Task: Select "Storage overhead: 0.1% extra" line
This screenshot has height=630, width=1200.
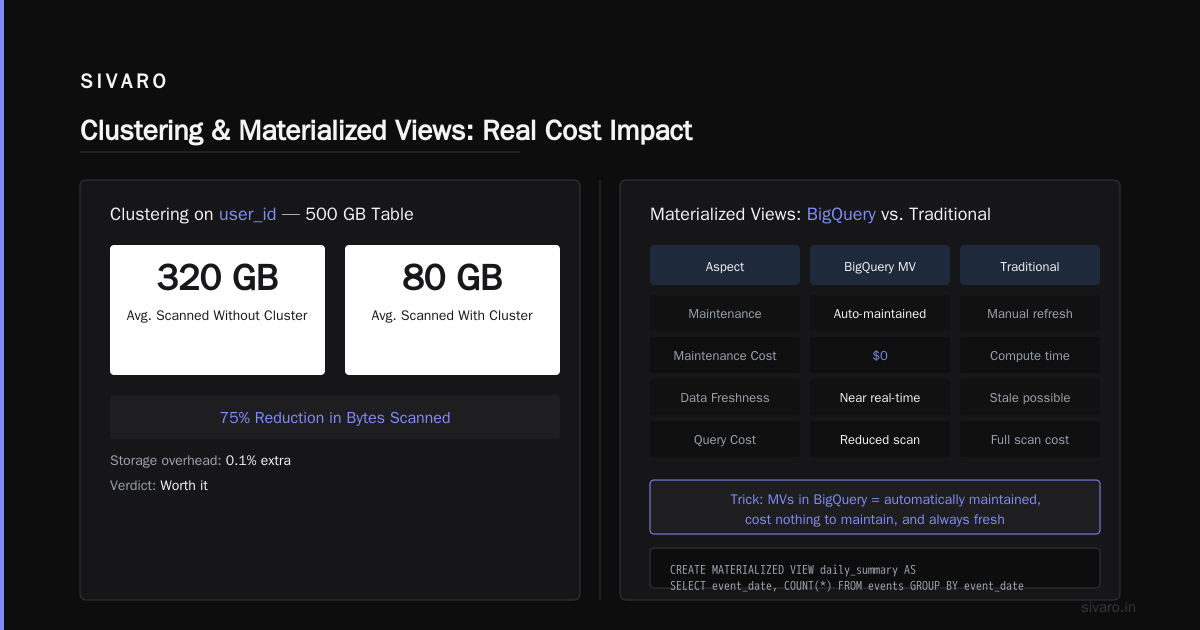Action: 201,460
